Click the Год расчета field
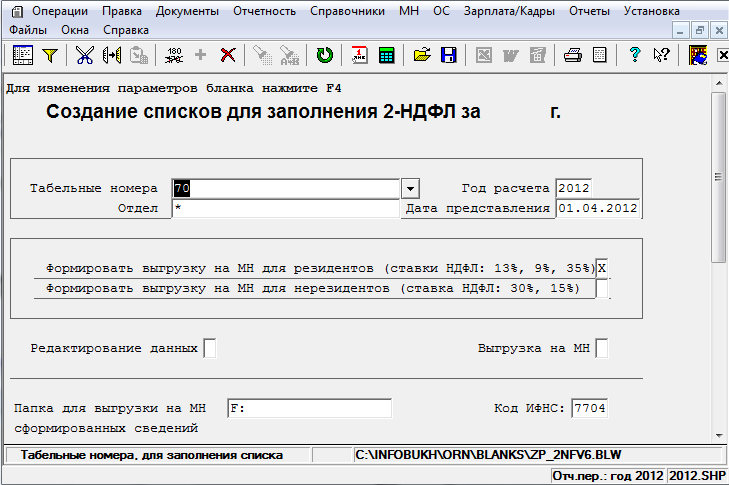Image resolution: width=729 pixels, height=485 pixels. click(575, 188)
